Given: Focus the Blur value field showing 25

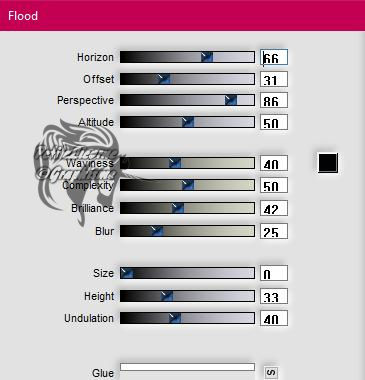Looking at the screenshot, I should point(274,231).
